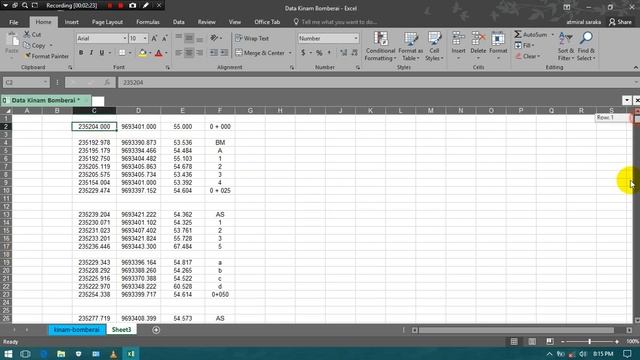Open Format as Table gallery
Viewport: 640px width, 360px height.
411,46
